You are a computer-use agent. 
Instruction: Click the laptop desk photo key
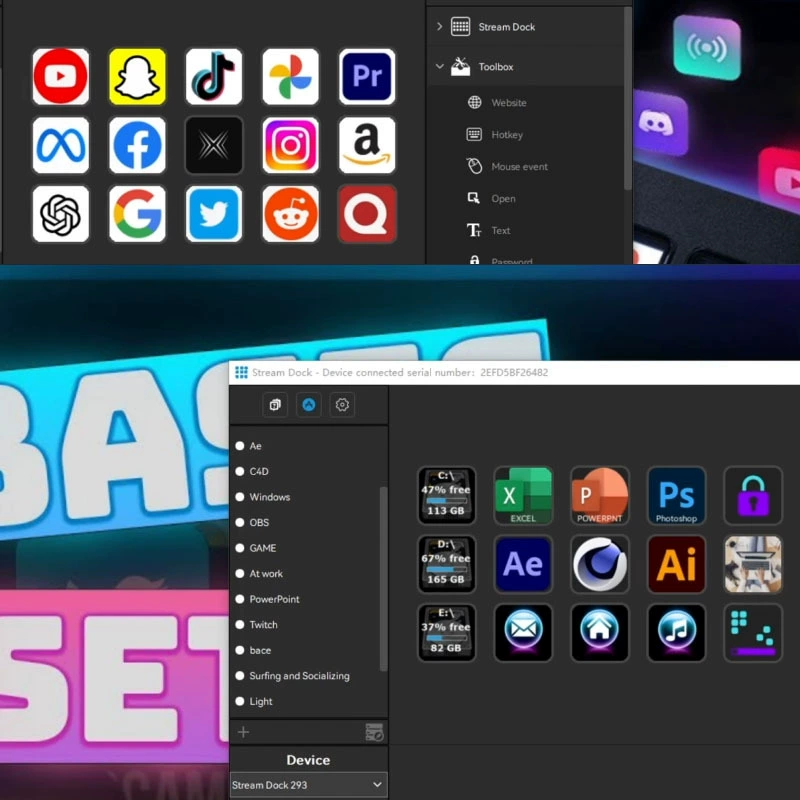click(x=753, y=564)
